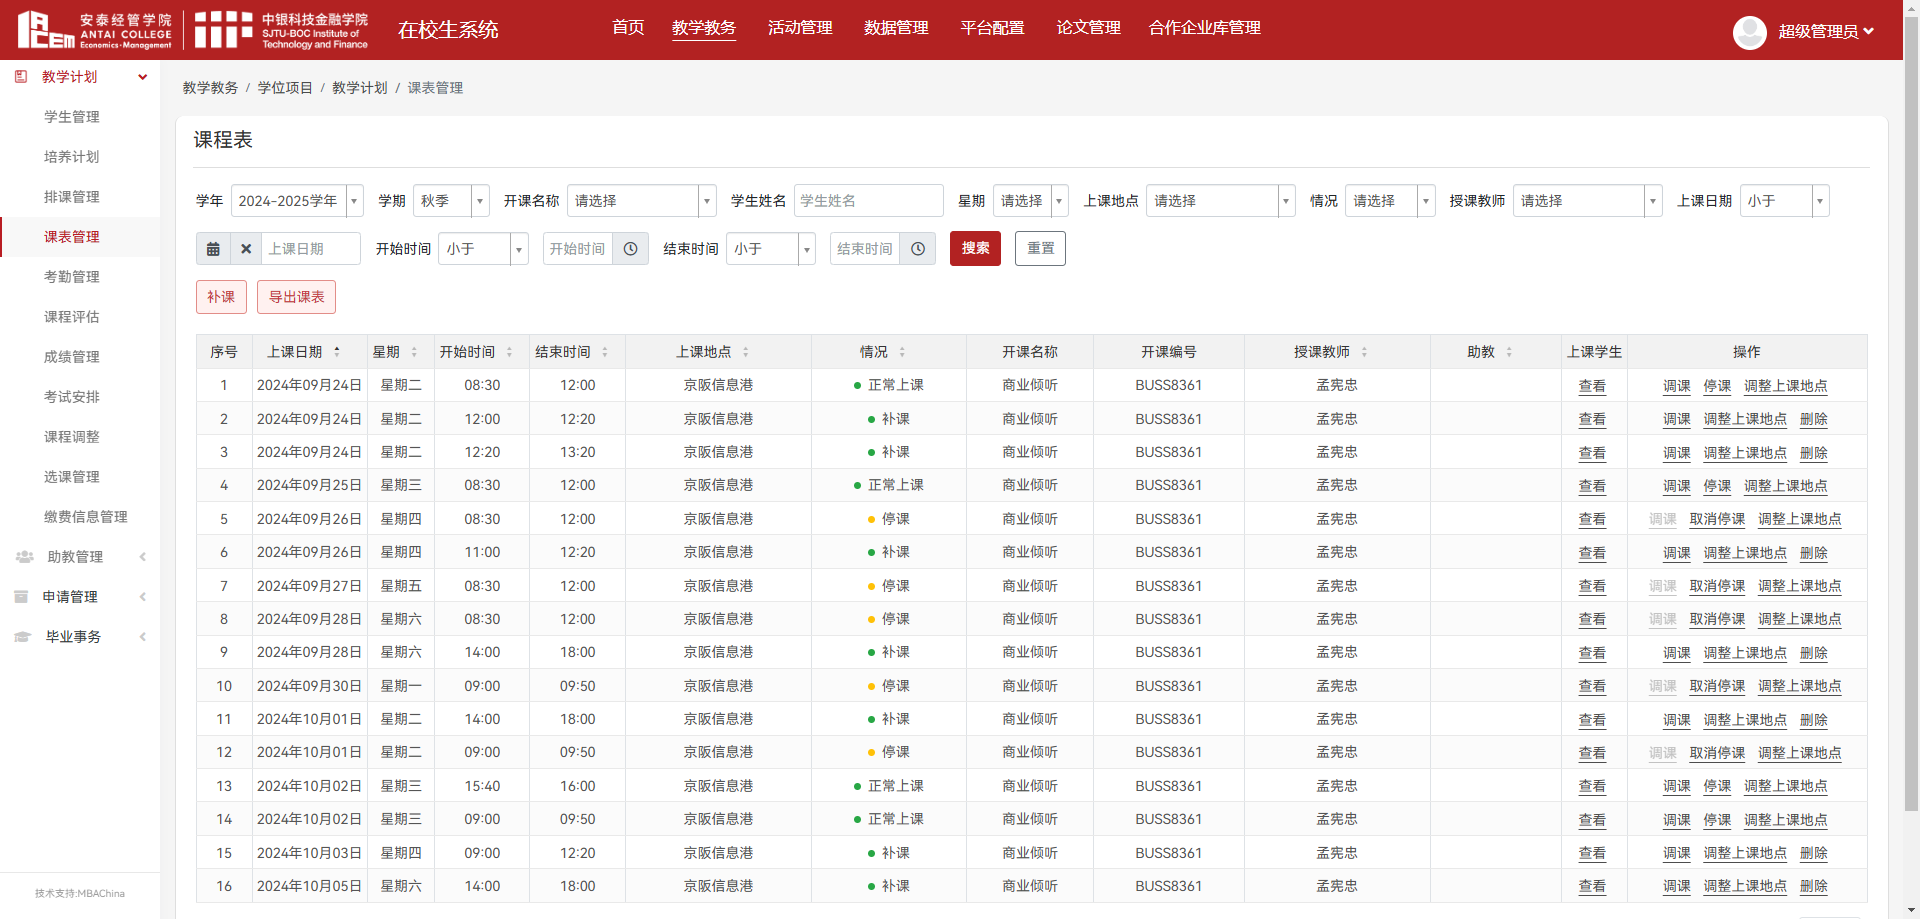Open 合作企业库管理 top menu

[x=1205, y=28]
